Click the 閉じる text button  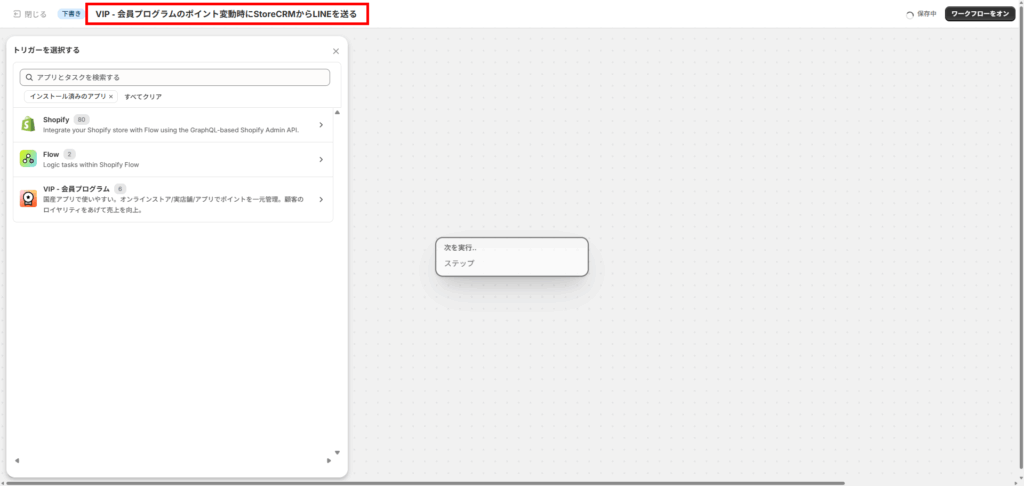tap(35, 14)
